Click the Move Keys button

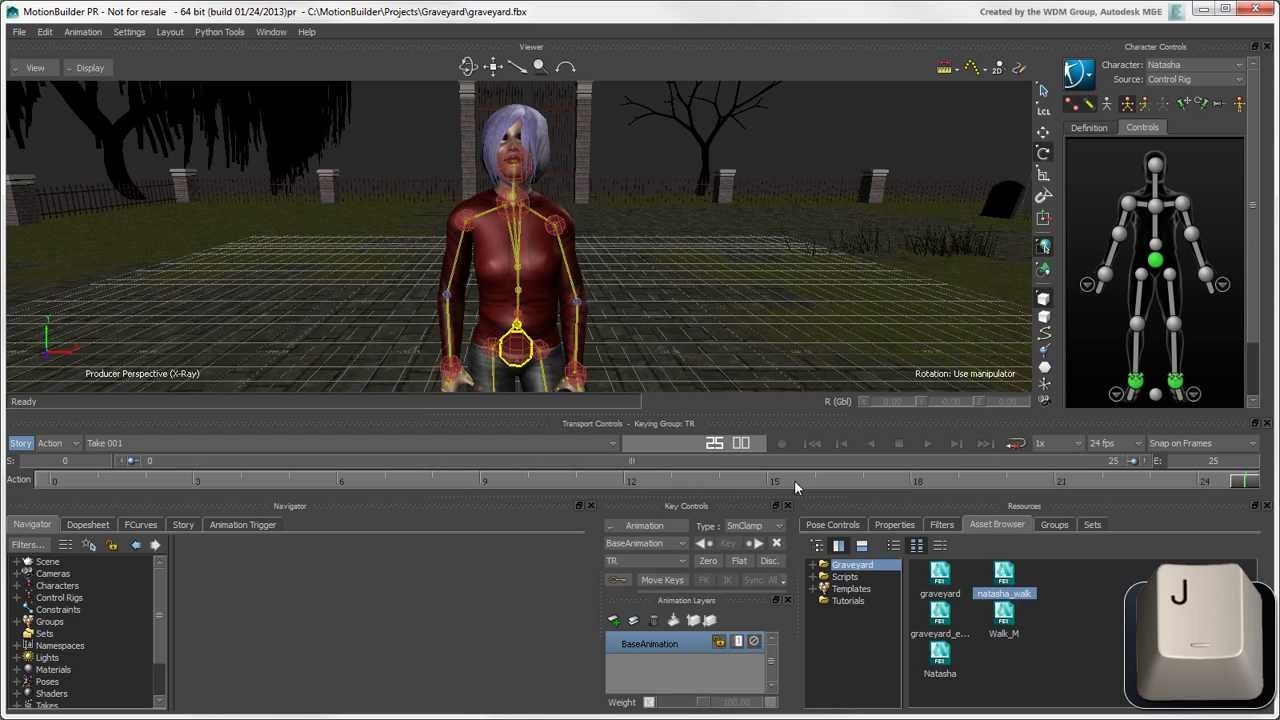(662, 579)
